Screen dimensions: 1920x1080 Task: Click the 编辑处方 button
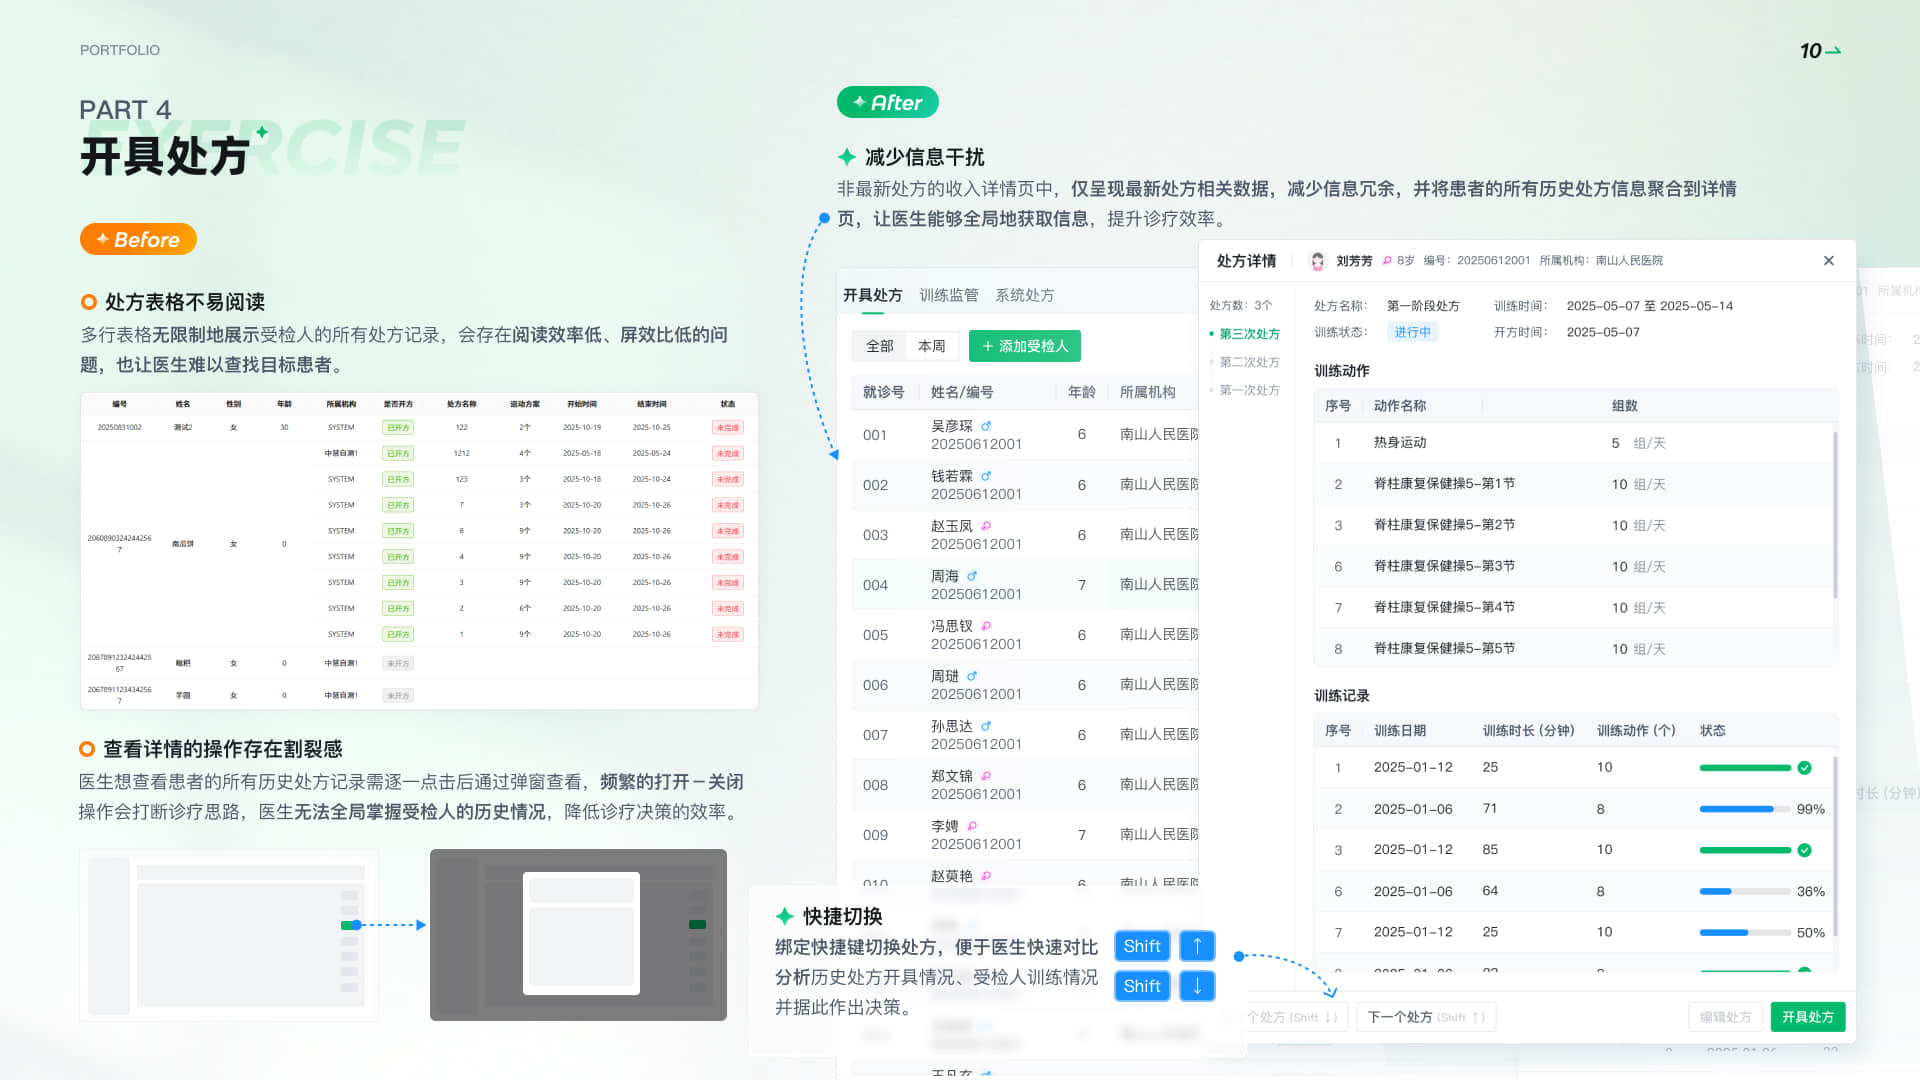pyautogui.click(x=1725, y=1017)
